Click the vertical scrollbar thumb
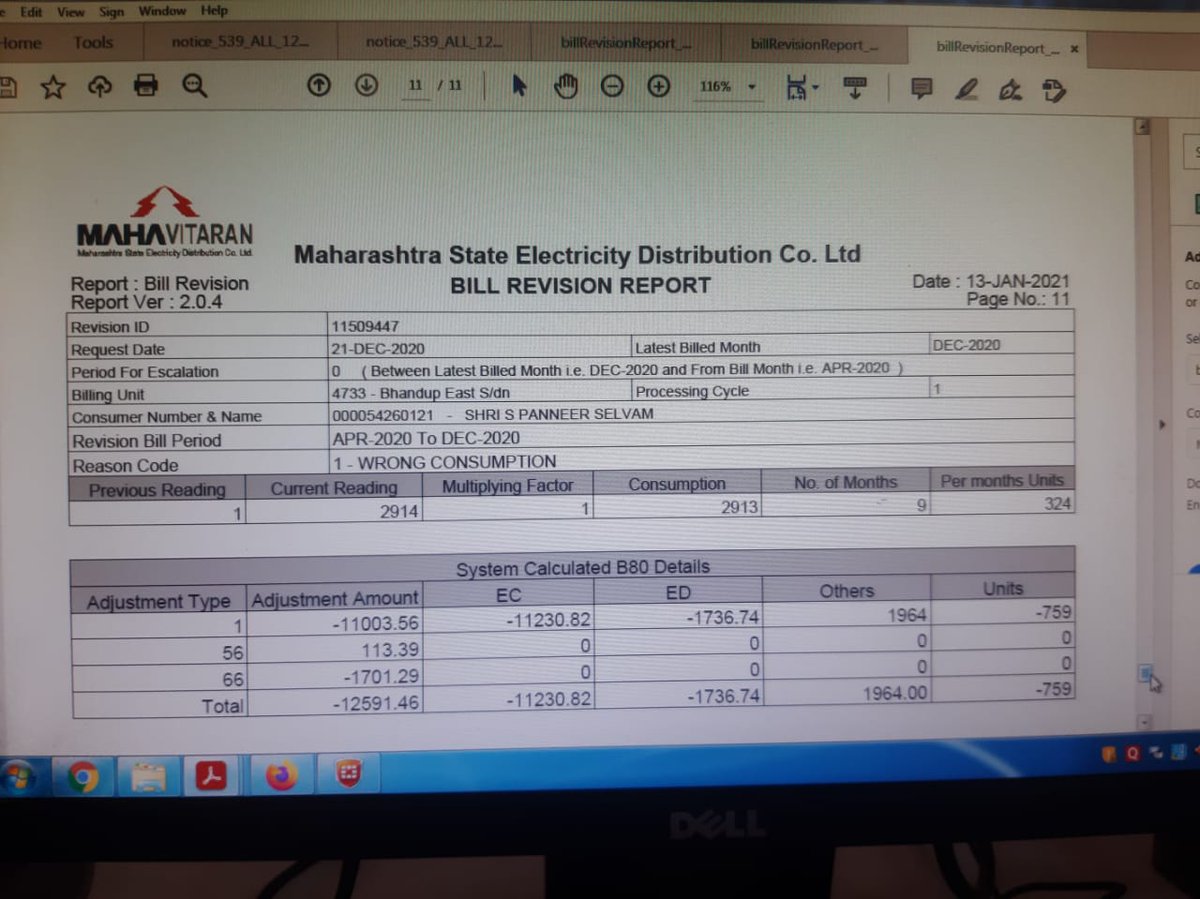 pyautogui.click(x=1145, y=674)
